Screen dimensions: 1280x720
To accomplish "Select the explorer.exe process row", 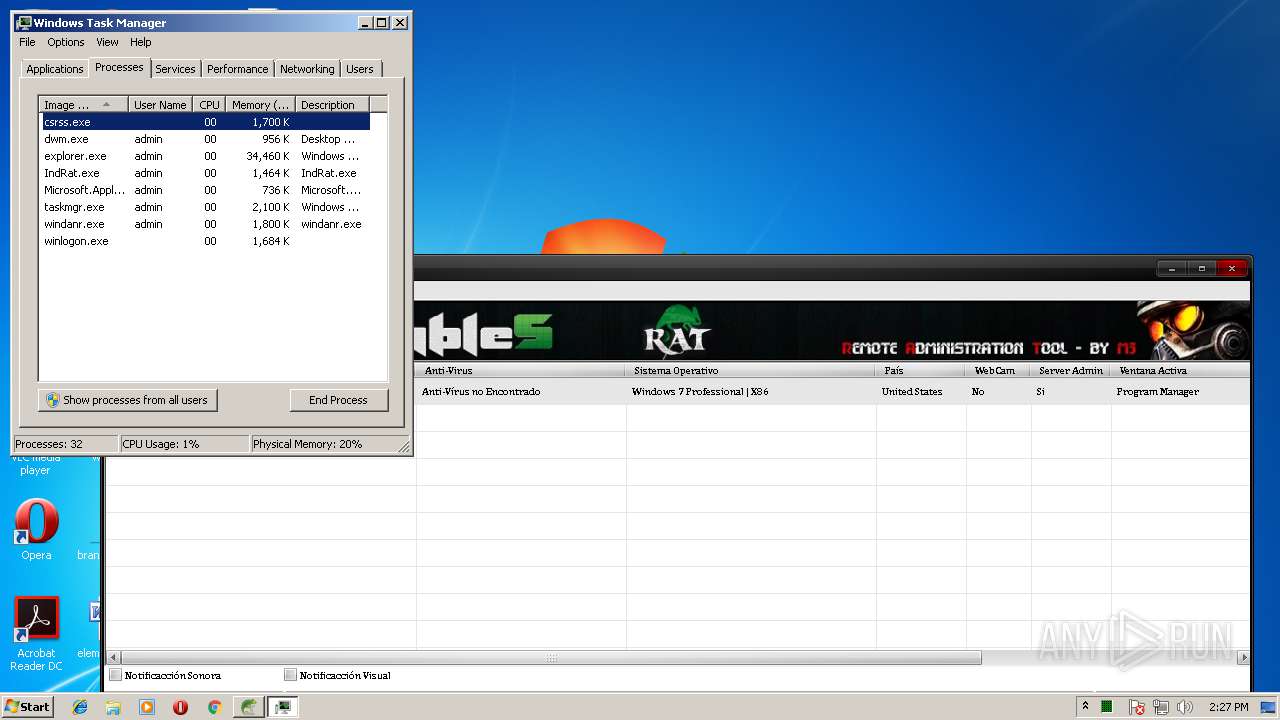I will click(205, 156).
